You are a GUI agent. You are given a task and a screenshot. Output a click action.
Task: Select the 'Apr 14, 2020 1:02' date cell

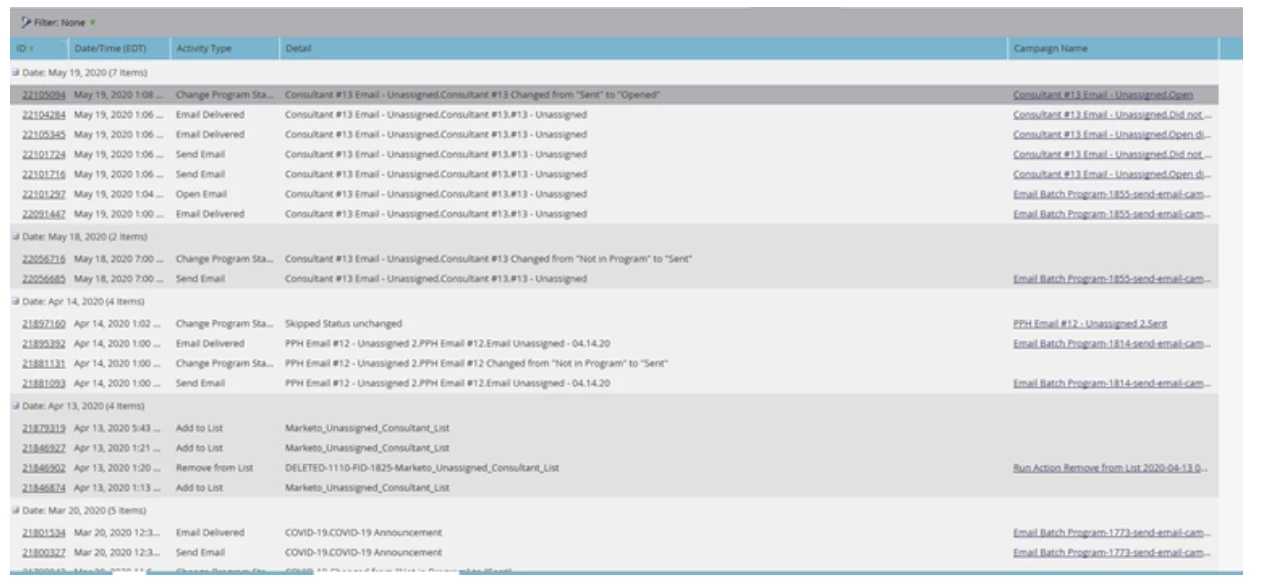point(116,324)
